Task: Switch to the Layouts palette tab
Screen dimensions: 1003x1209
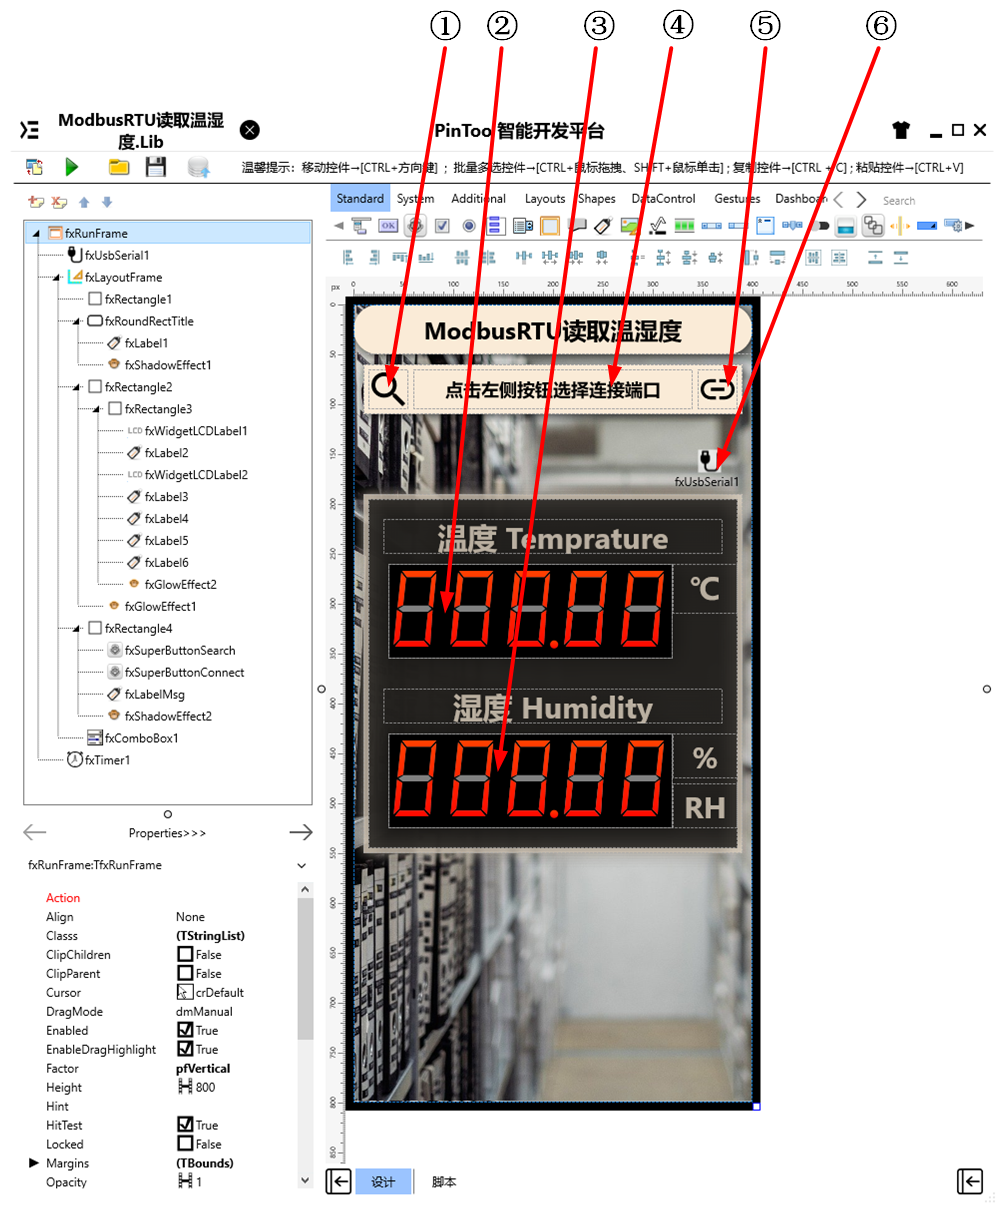Action: click(545, 199)
